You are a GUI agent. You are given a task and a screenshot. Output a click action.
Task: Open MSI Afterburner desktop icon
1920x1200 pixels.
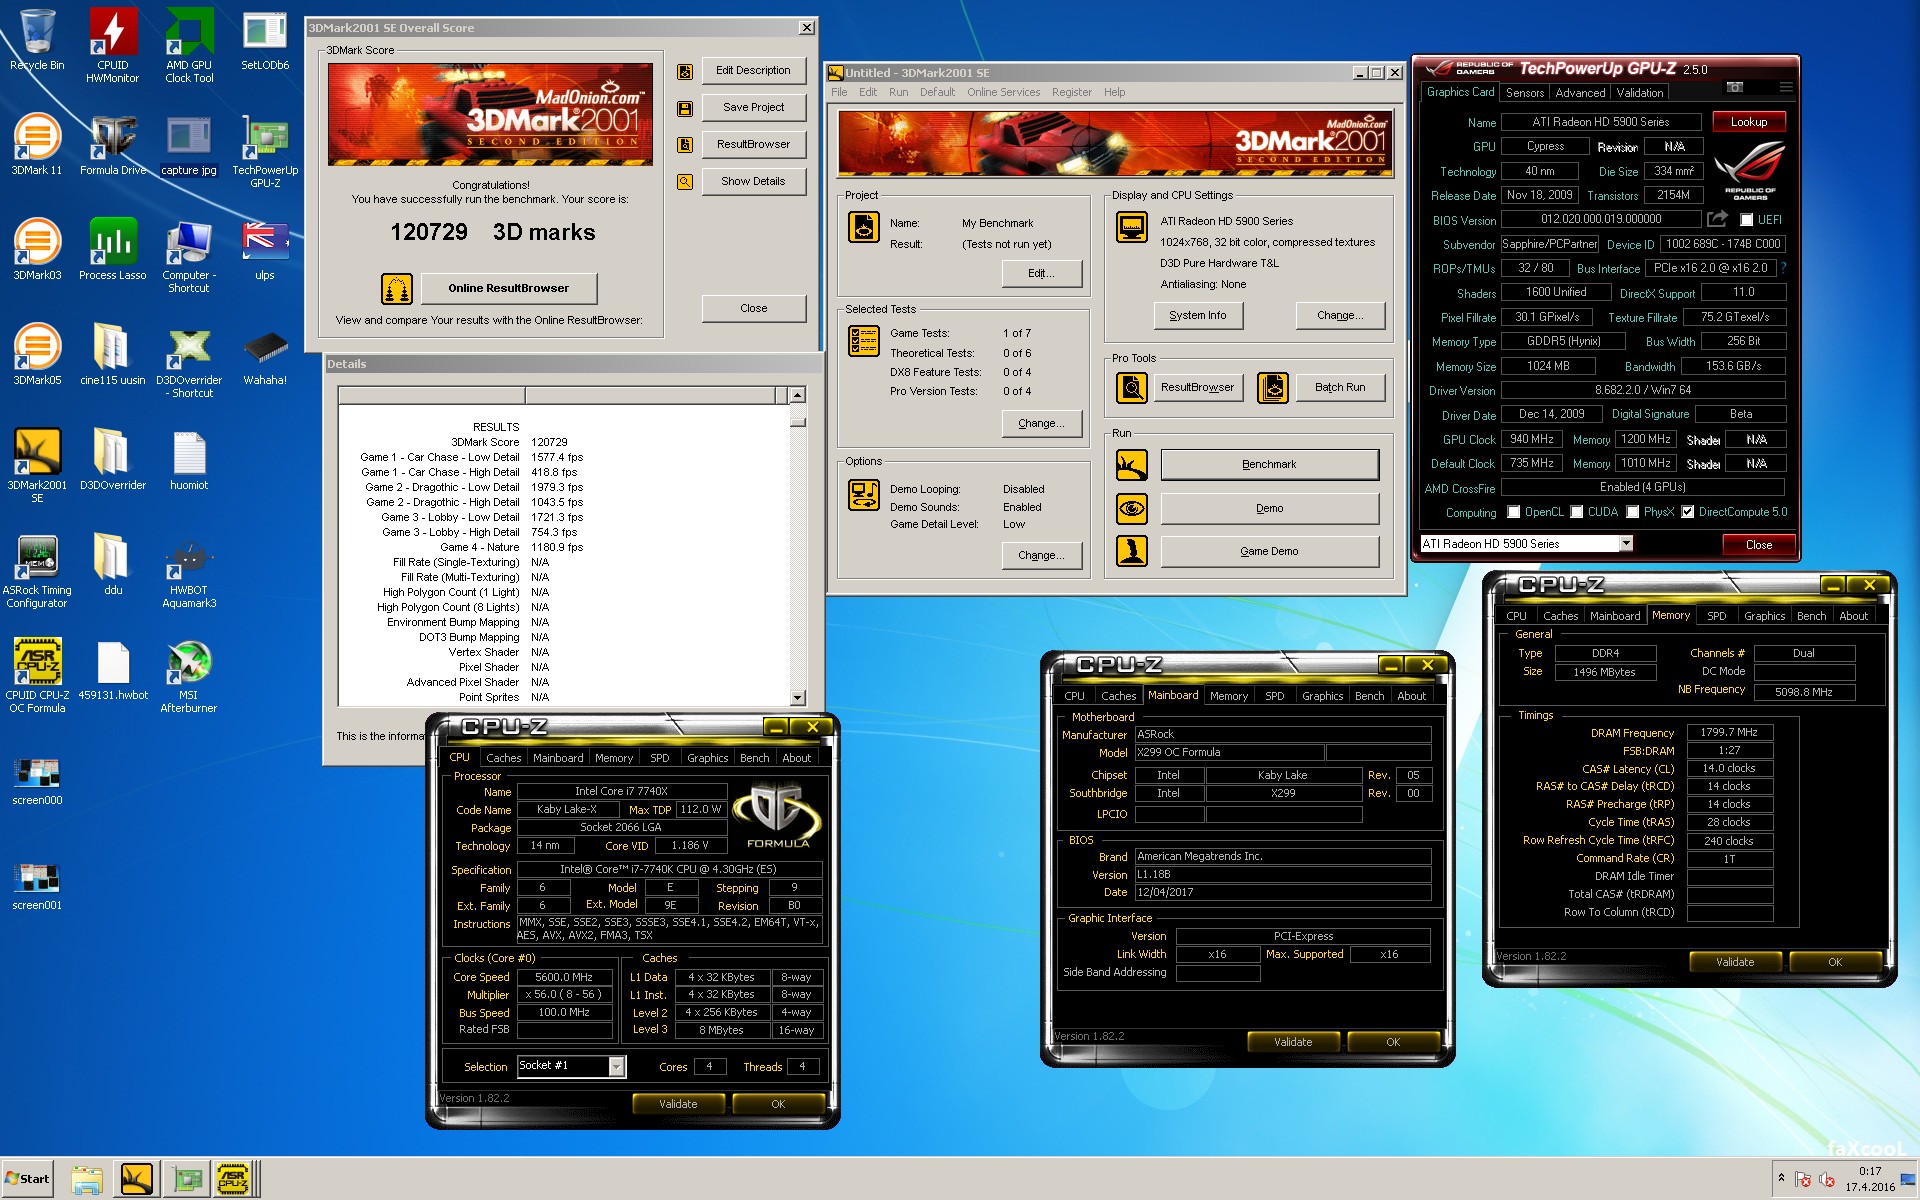click(189, 675)
